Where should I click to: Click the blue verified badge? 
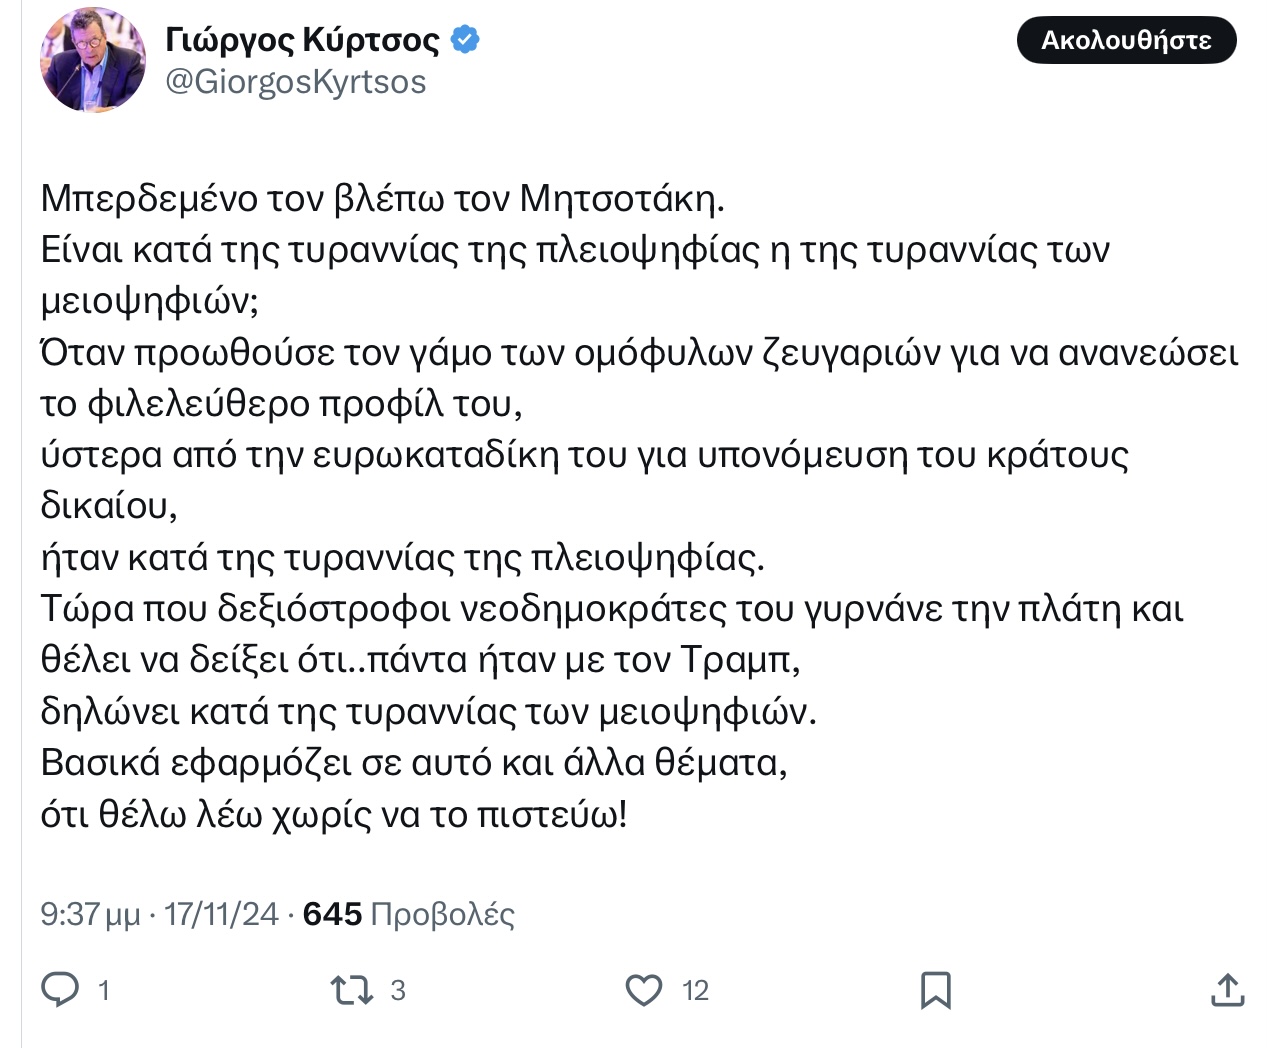click(465, 40)
